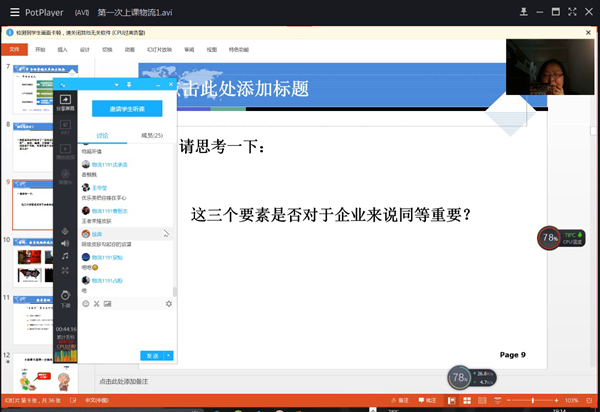Click the slide title placeholder 点击此处添加标题
This screenshot has width=600, height=412.
point(243,89)
